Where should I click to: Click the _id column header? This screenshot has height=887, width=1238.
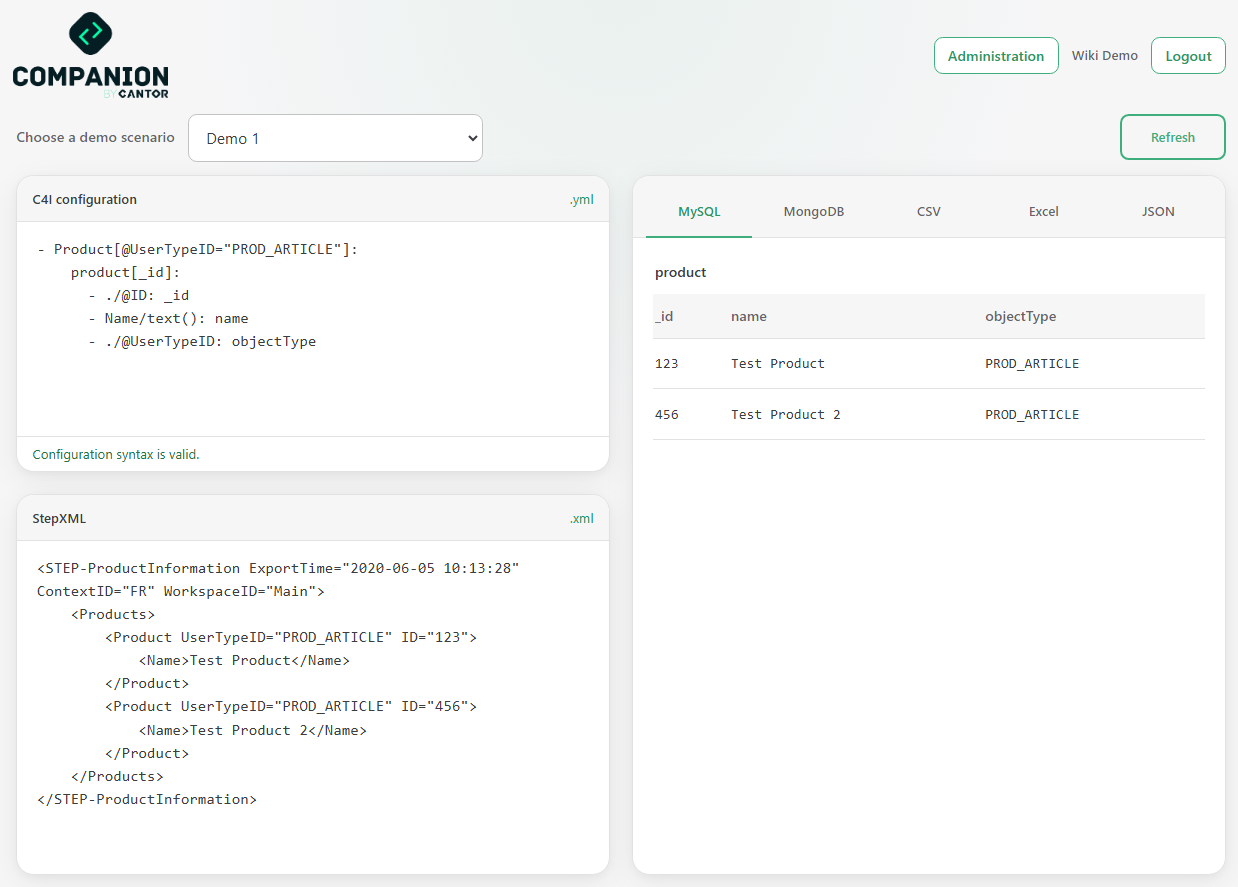click(664, 316)
